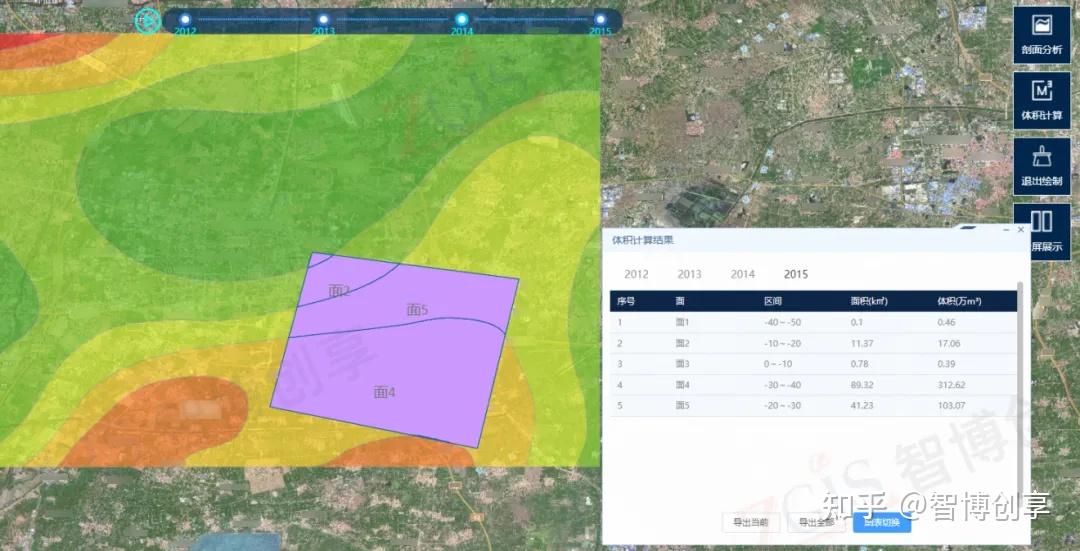Close the 体积计算结果 results panel

tap(1021, 229)
